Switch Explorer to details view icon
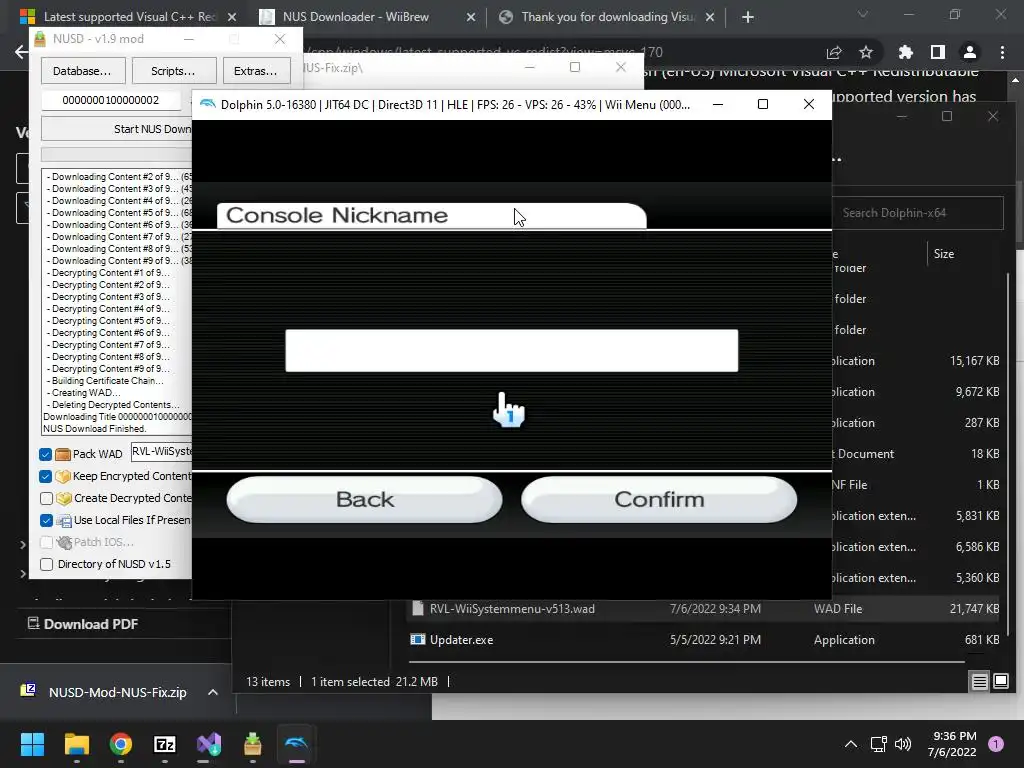Image resolution: width=1024 pixels, height=768 pixels. coord(980,682)
